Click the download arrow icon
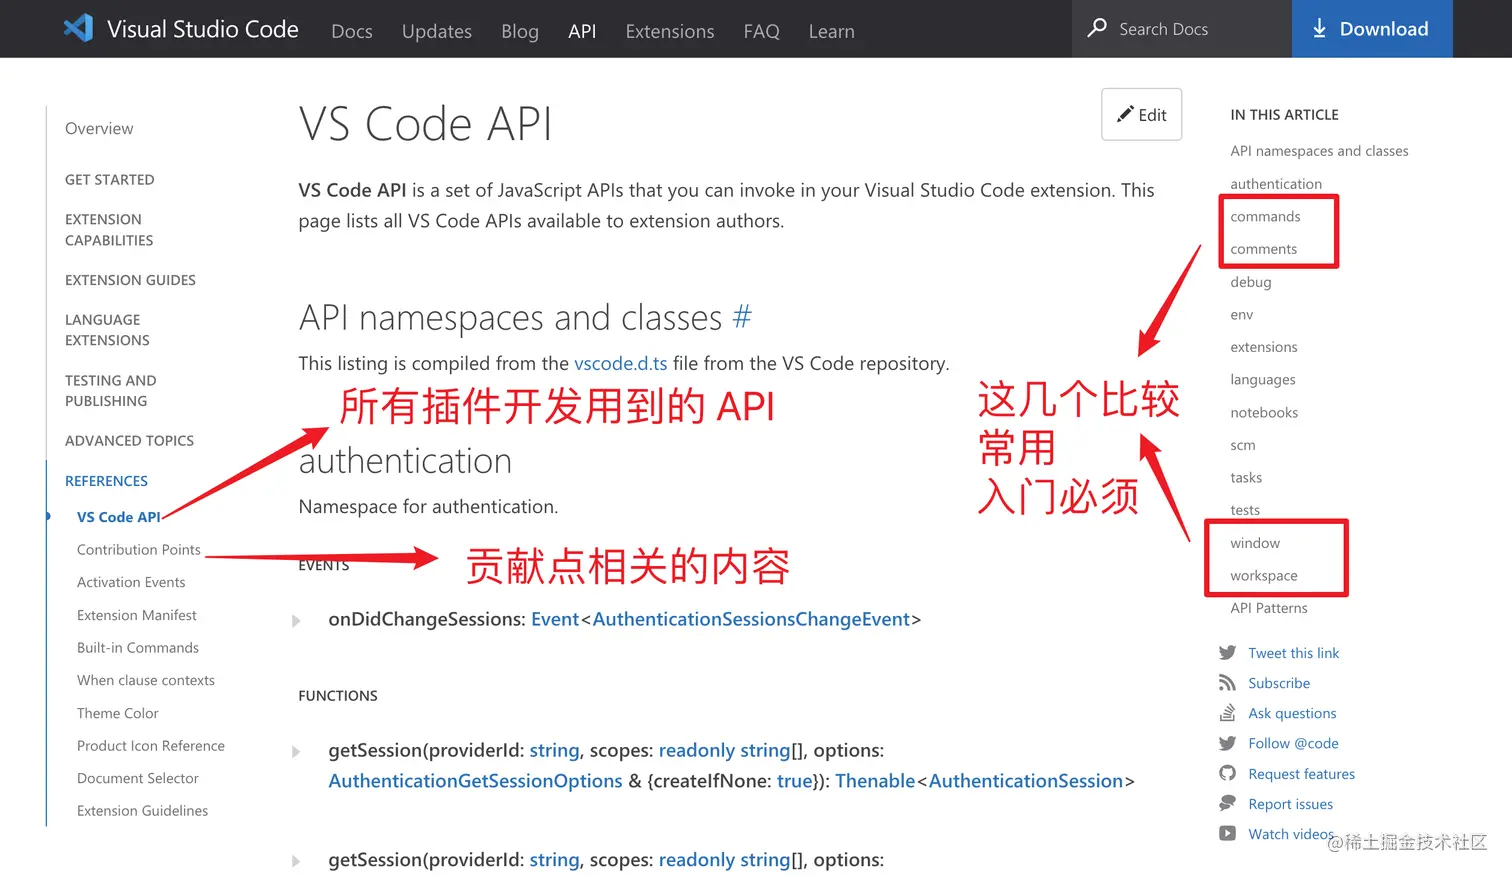The image size is (1512, 877). coord(1319,28)
